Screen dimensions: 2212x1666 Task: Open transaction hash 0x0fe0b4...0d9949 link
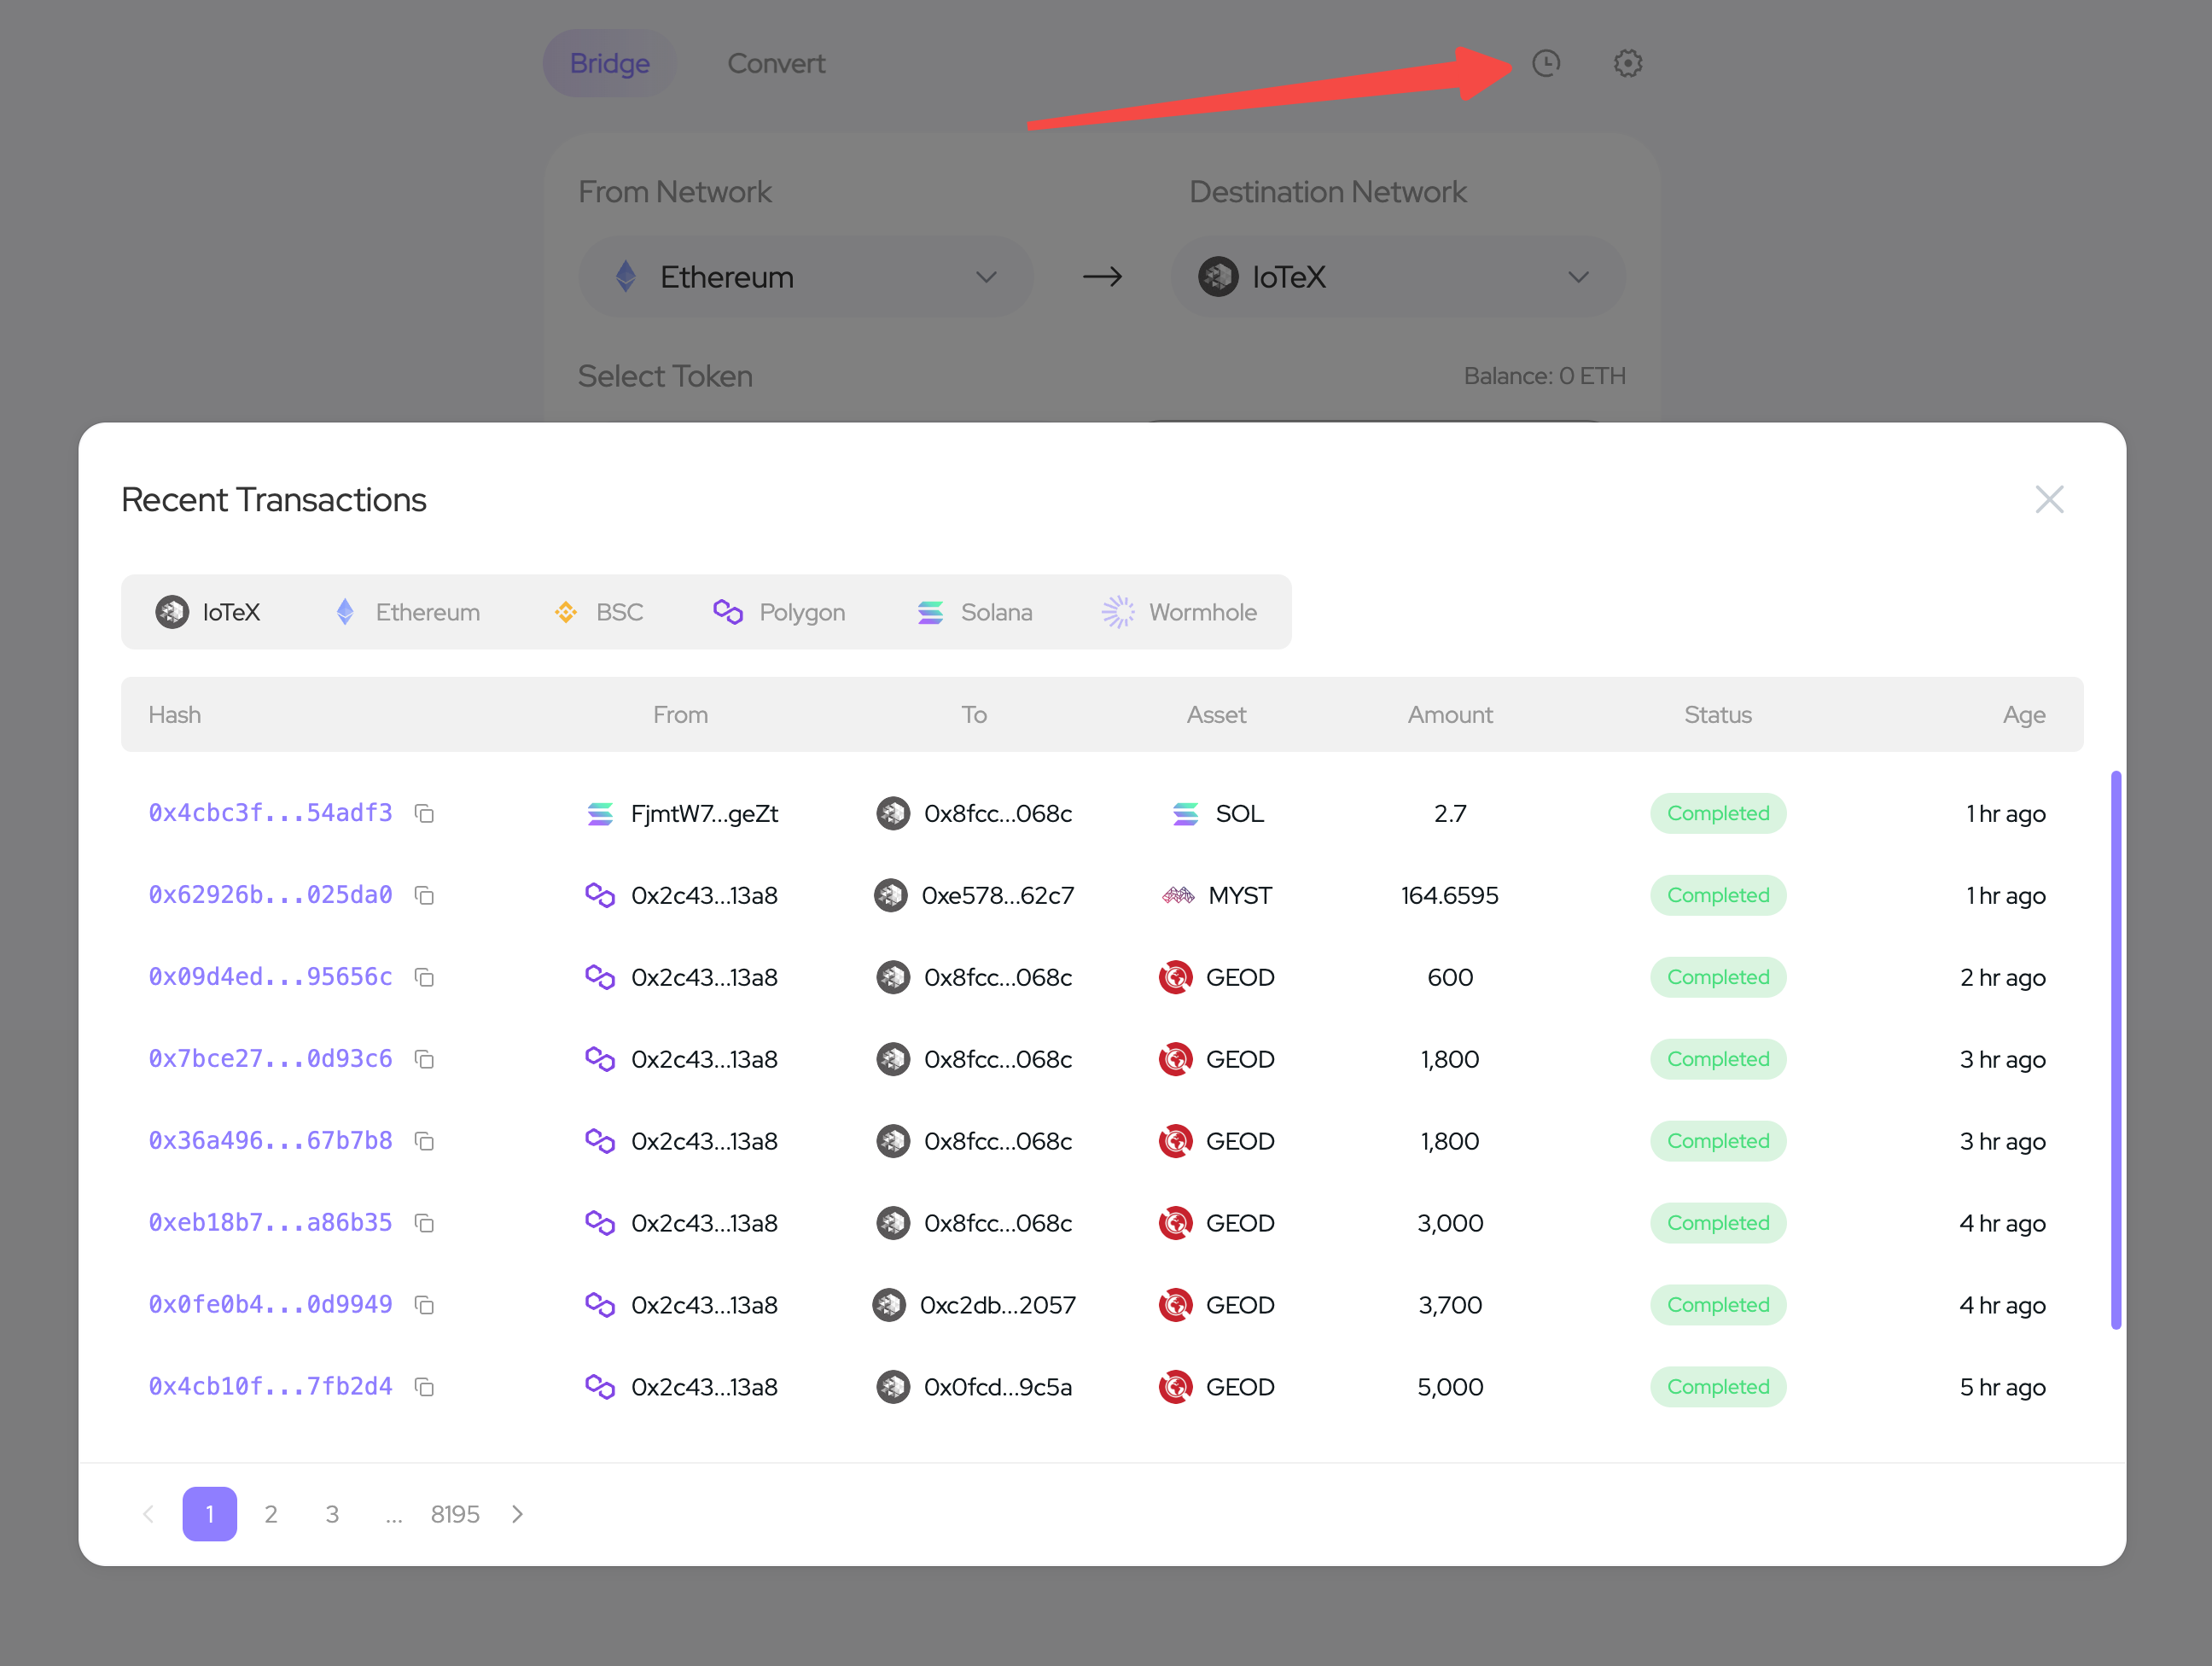pyautogui.click(x=270, y=1305)
